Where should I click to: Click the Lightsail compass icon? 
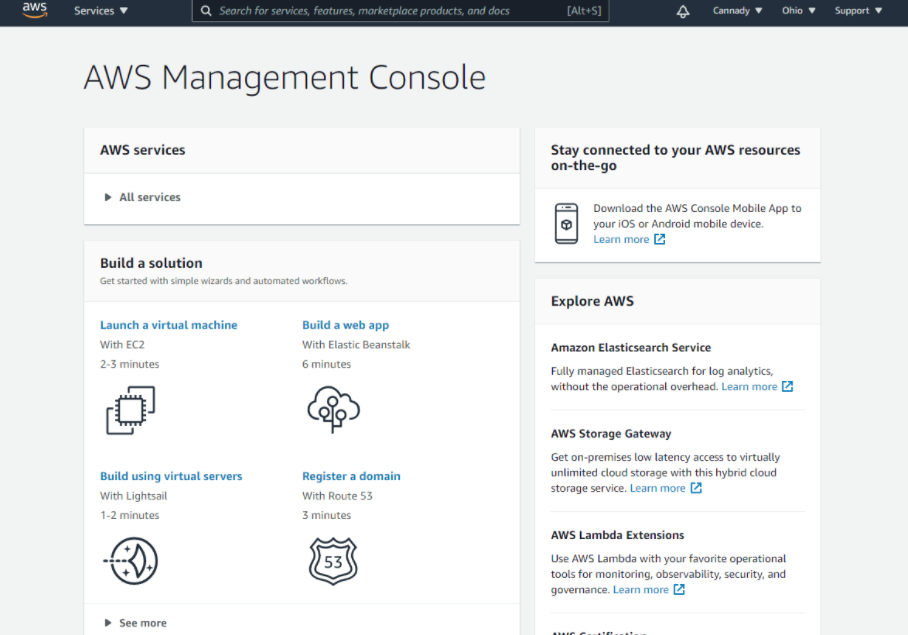(131, 561)
